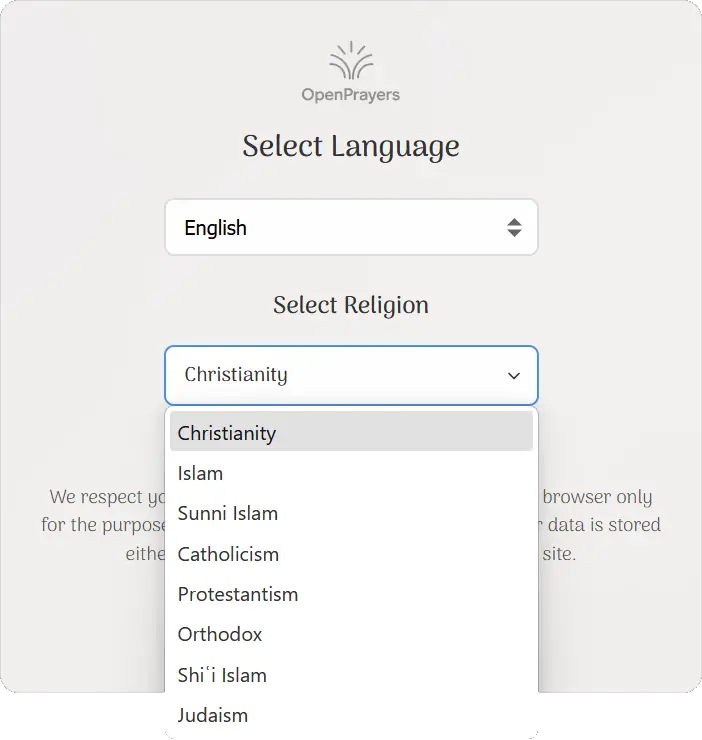Pick Sunni Islam in the religion options
702x740 pixels.
point(228,513)
